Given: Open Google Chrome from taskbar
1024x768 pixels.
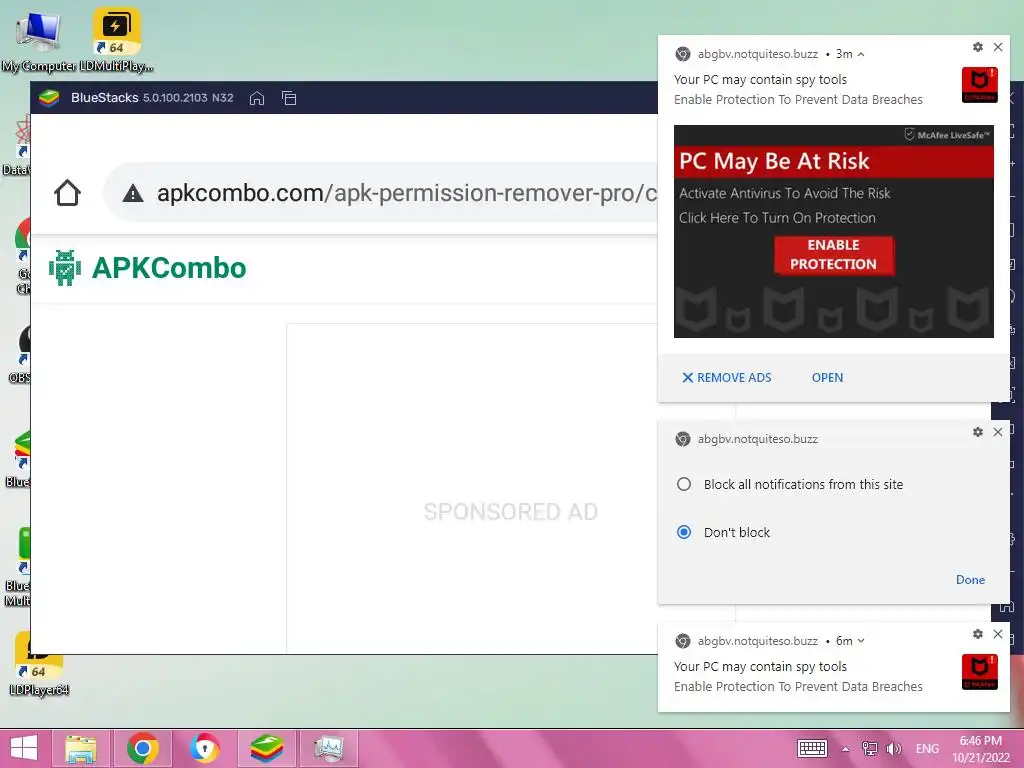Looking at the screenshot, I should [143, 748].
